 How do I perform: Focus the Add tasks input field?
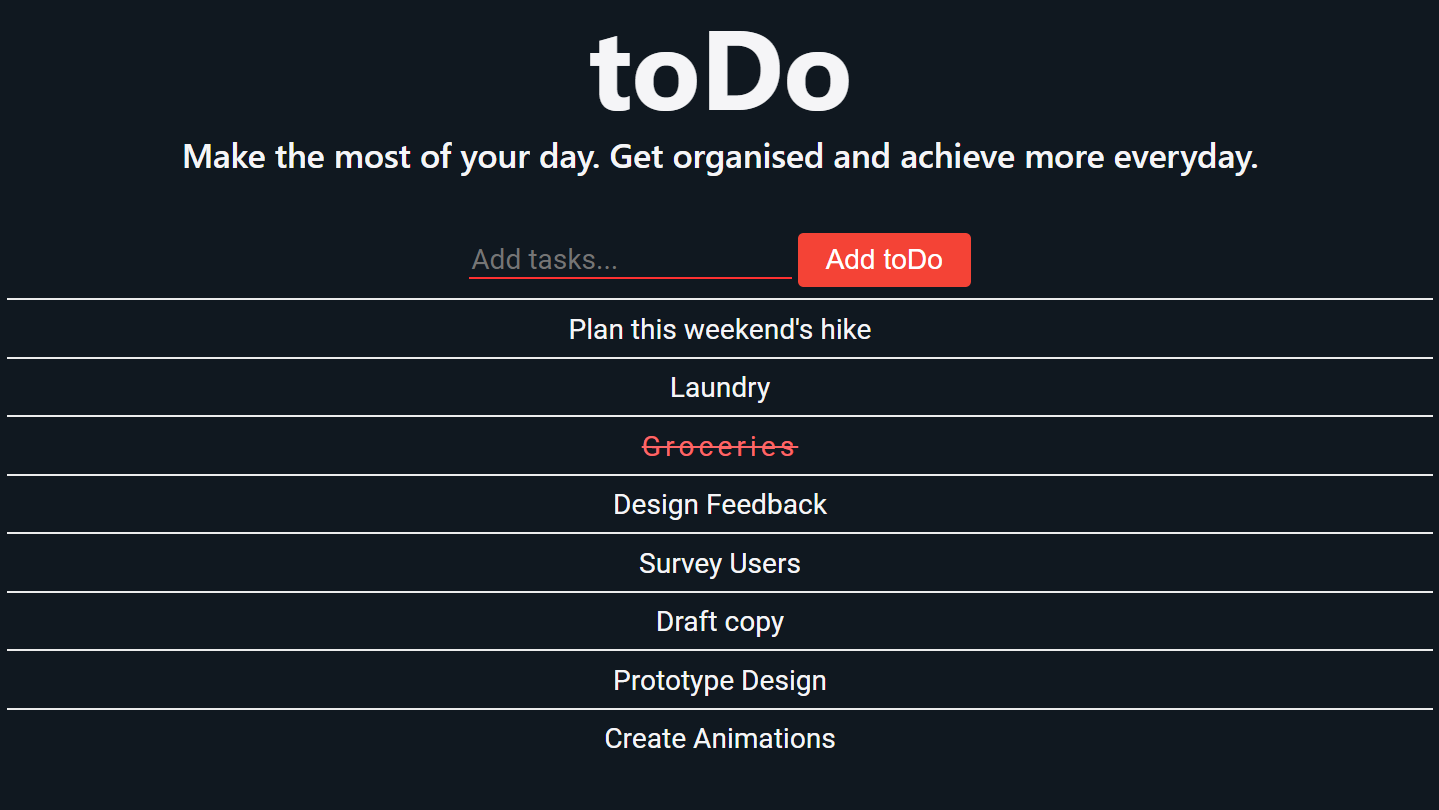(630, 260)
